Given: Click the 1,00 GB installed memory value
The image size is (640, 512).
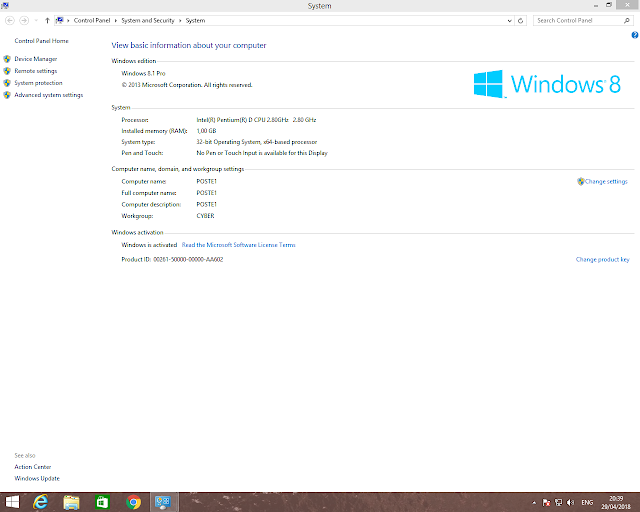Looking at the screenshot, I should (x=207, y=131).
